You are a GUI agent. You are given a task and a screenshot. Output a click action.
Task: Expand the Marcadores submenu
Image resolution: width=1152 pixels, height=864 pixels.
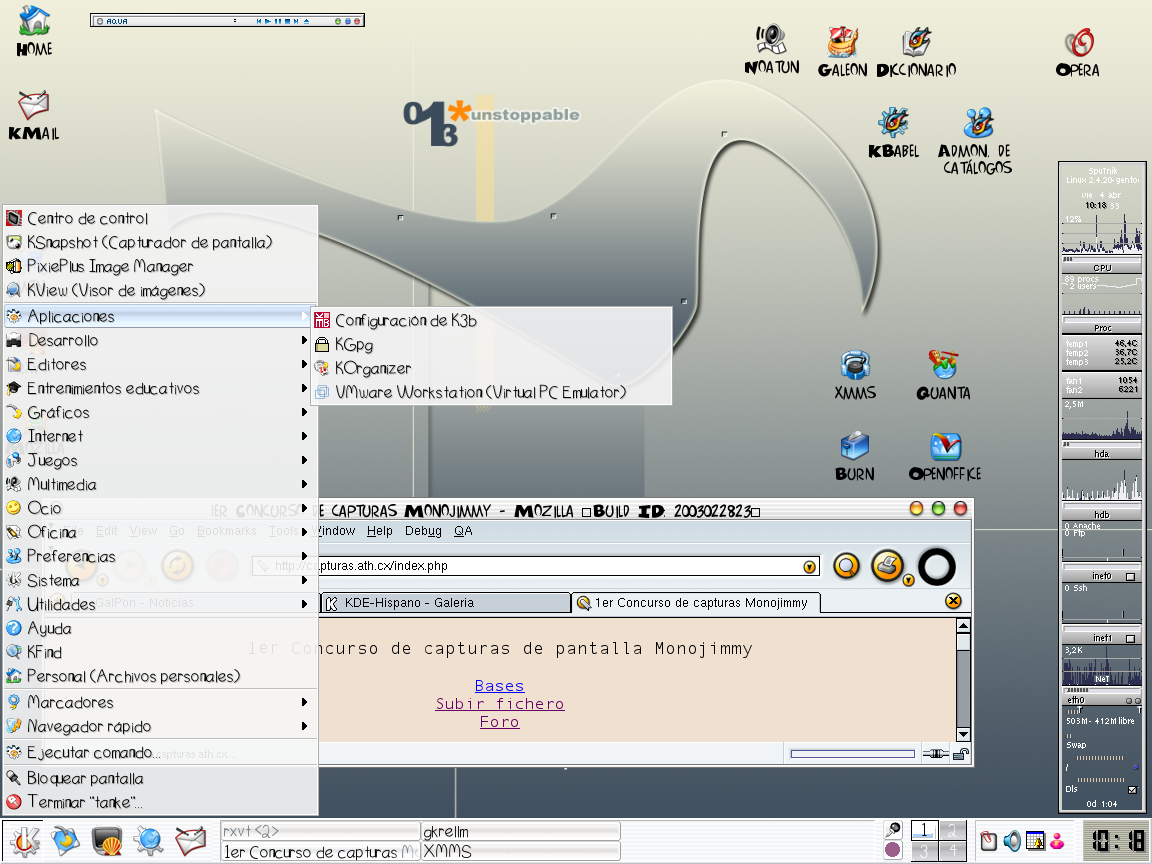click(160, 702)
